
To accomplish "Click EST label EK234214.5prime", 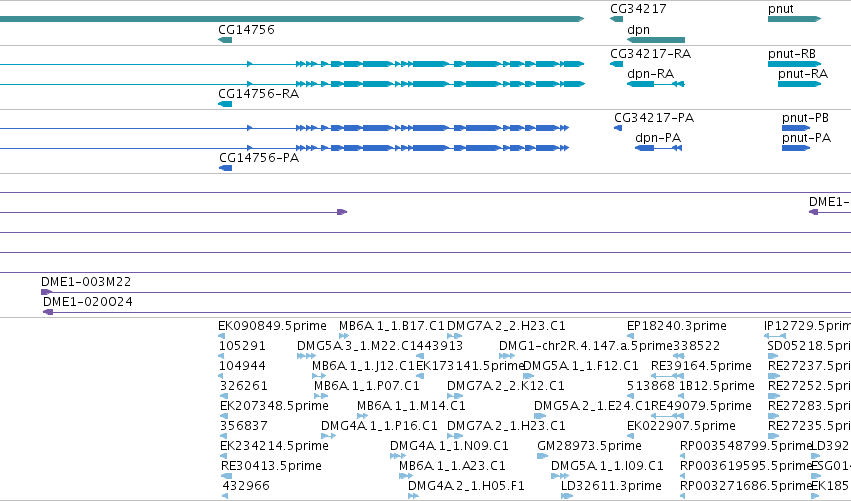I will click(274, 446).
